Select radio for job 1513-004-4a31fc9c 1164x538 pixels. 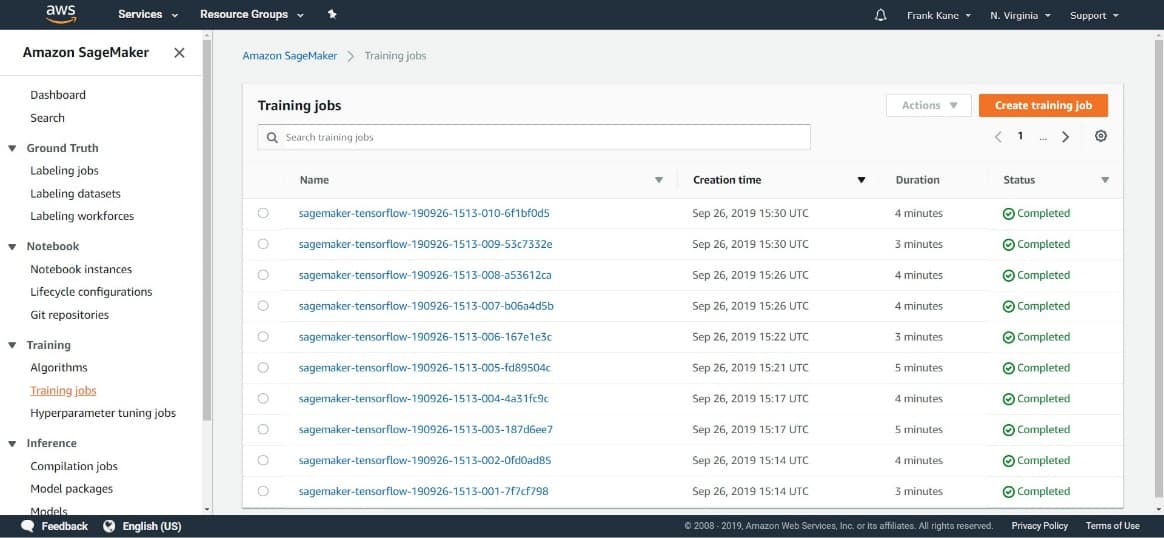pyautogui.click(x=263, y=398)
